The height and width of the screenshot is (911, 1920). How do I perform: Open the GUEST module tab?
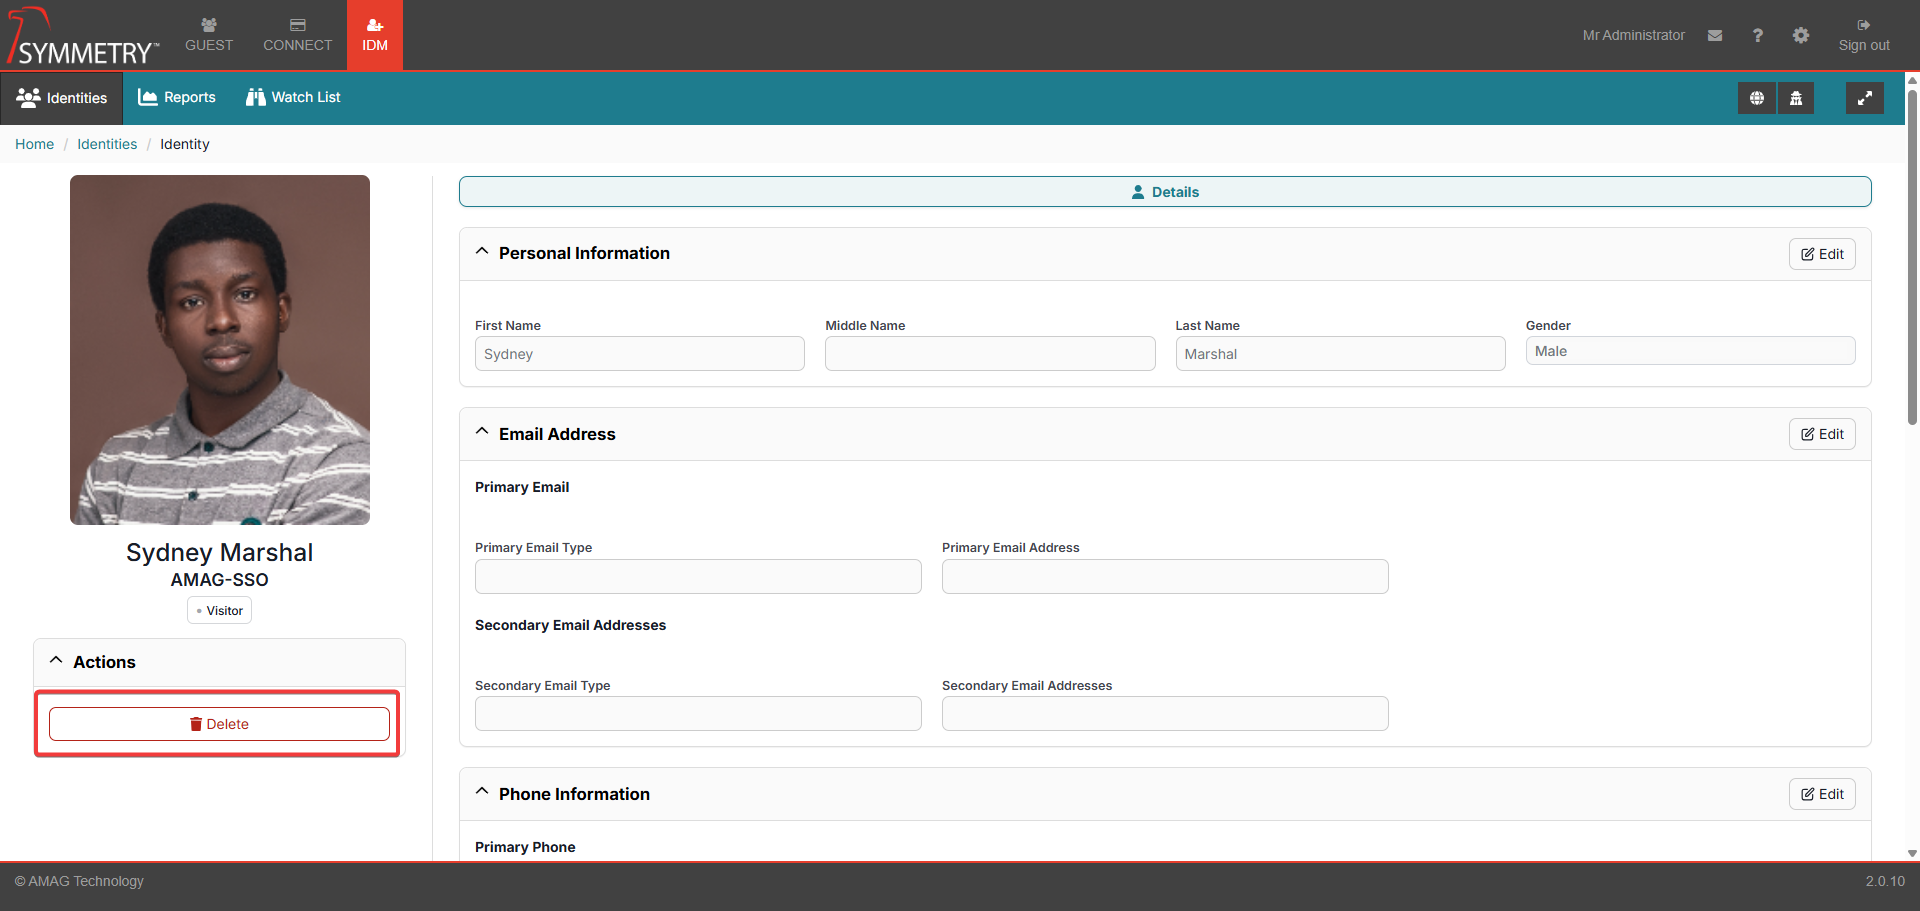pos(209,35)
